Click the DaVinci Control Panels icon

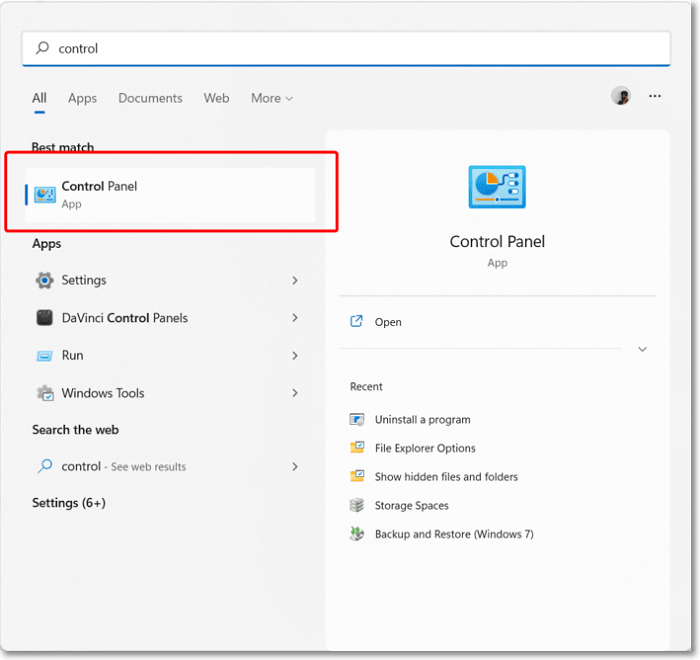45,318
